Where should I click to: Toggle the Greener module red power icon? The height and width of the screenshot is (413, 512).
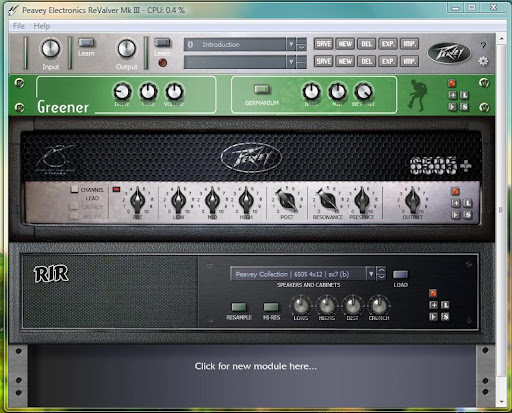point(452,83)
